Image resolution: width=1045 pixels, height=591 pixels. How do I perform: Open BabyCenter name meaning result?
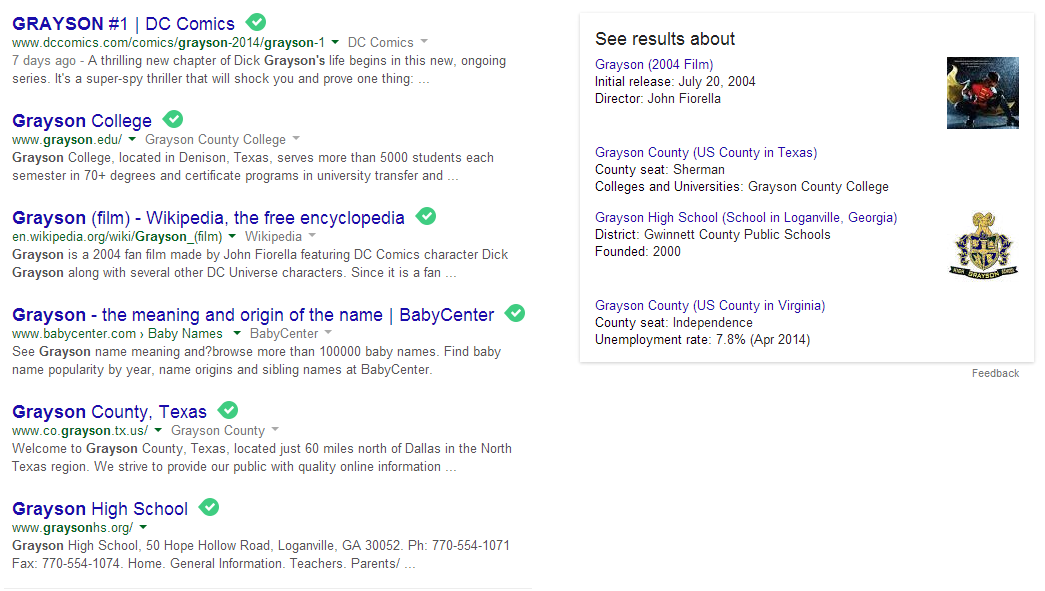253,314
